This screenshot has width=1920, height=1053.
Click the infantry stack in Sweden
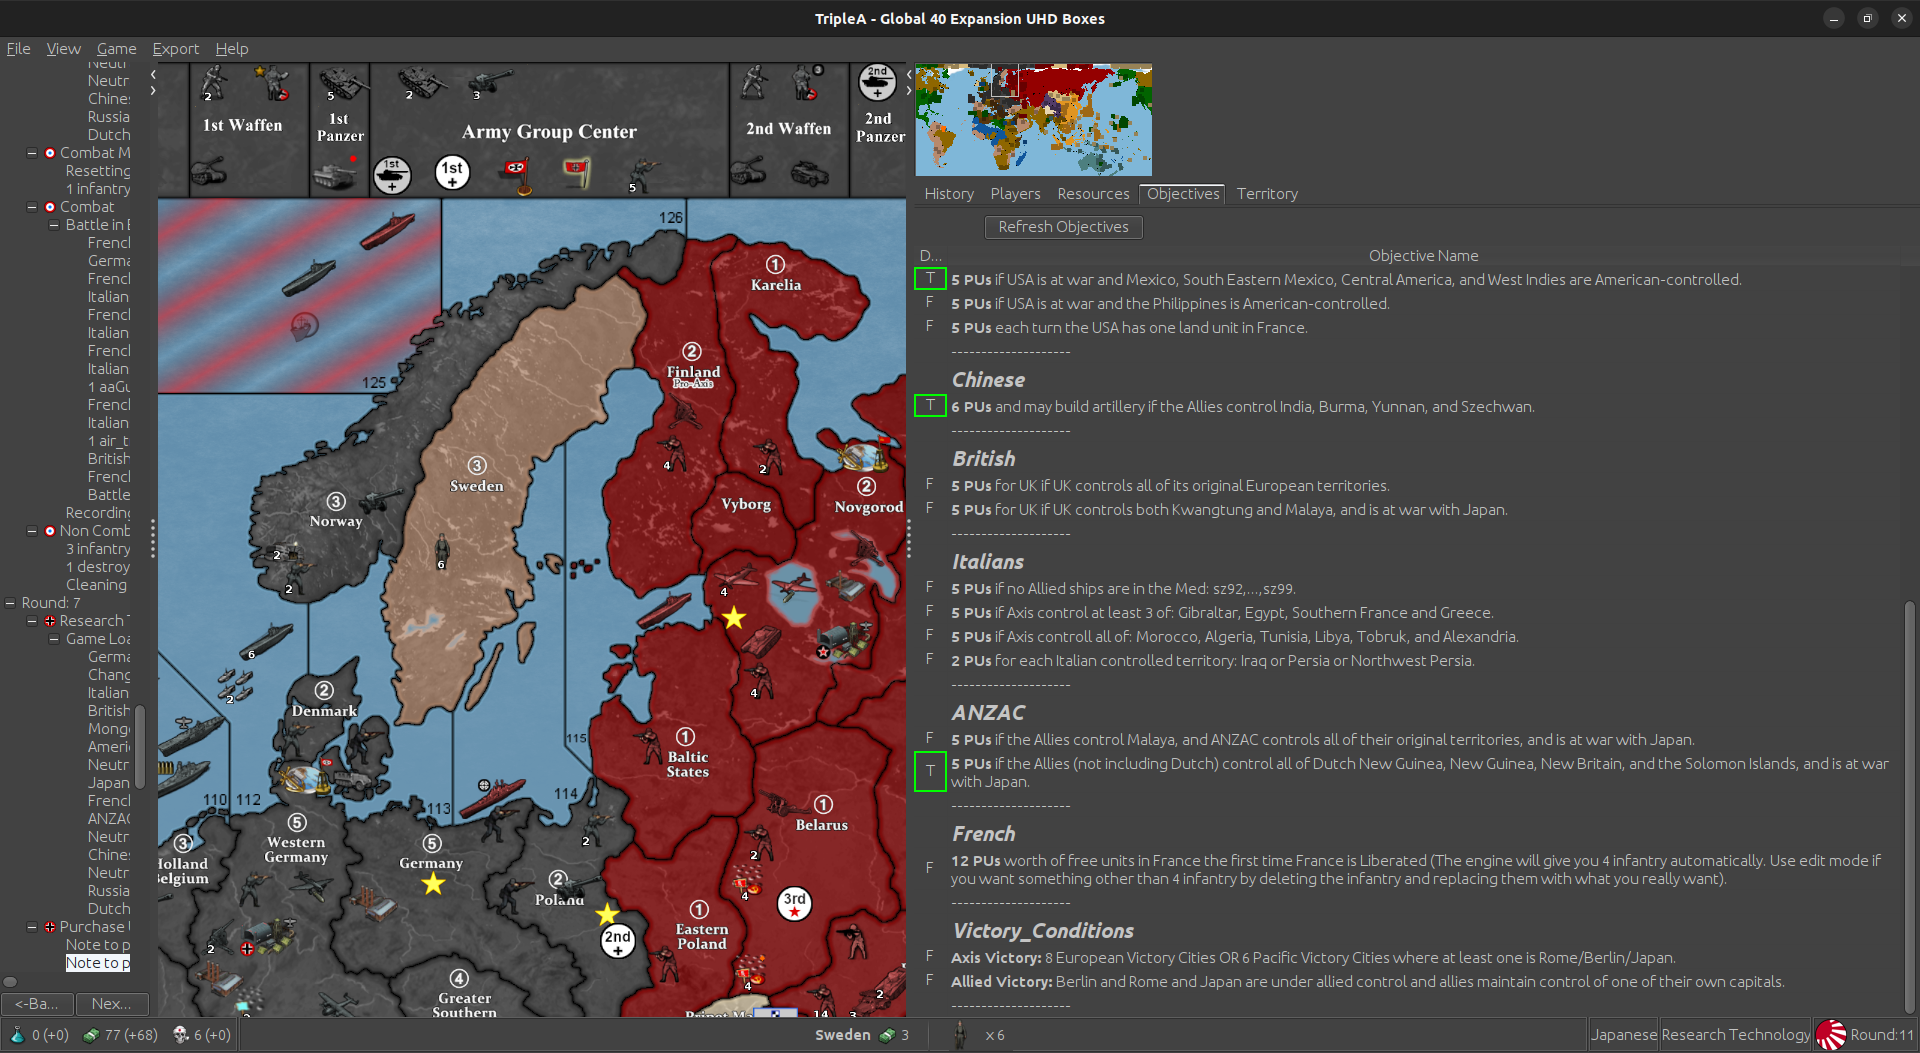pyautogui.click(x=441, y=551)
